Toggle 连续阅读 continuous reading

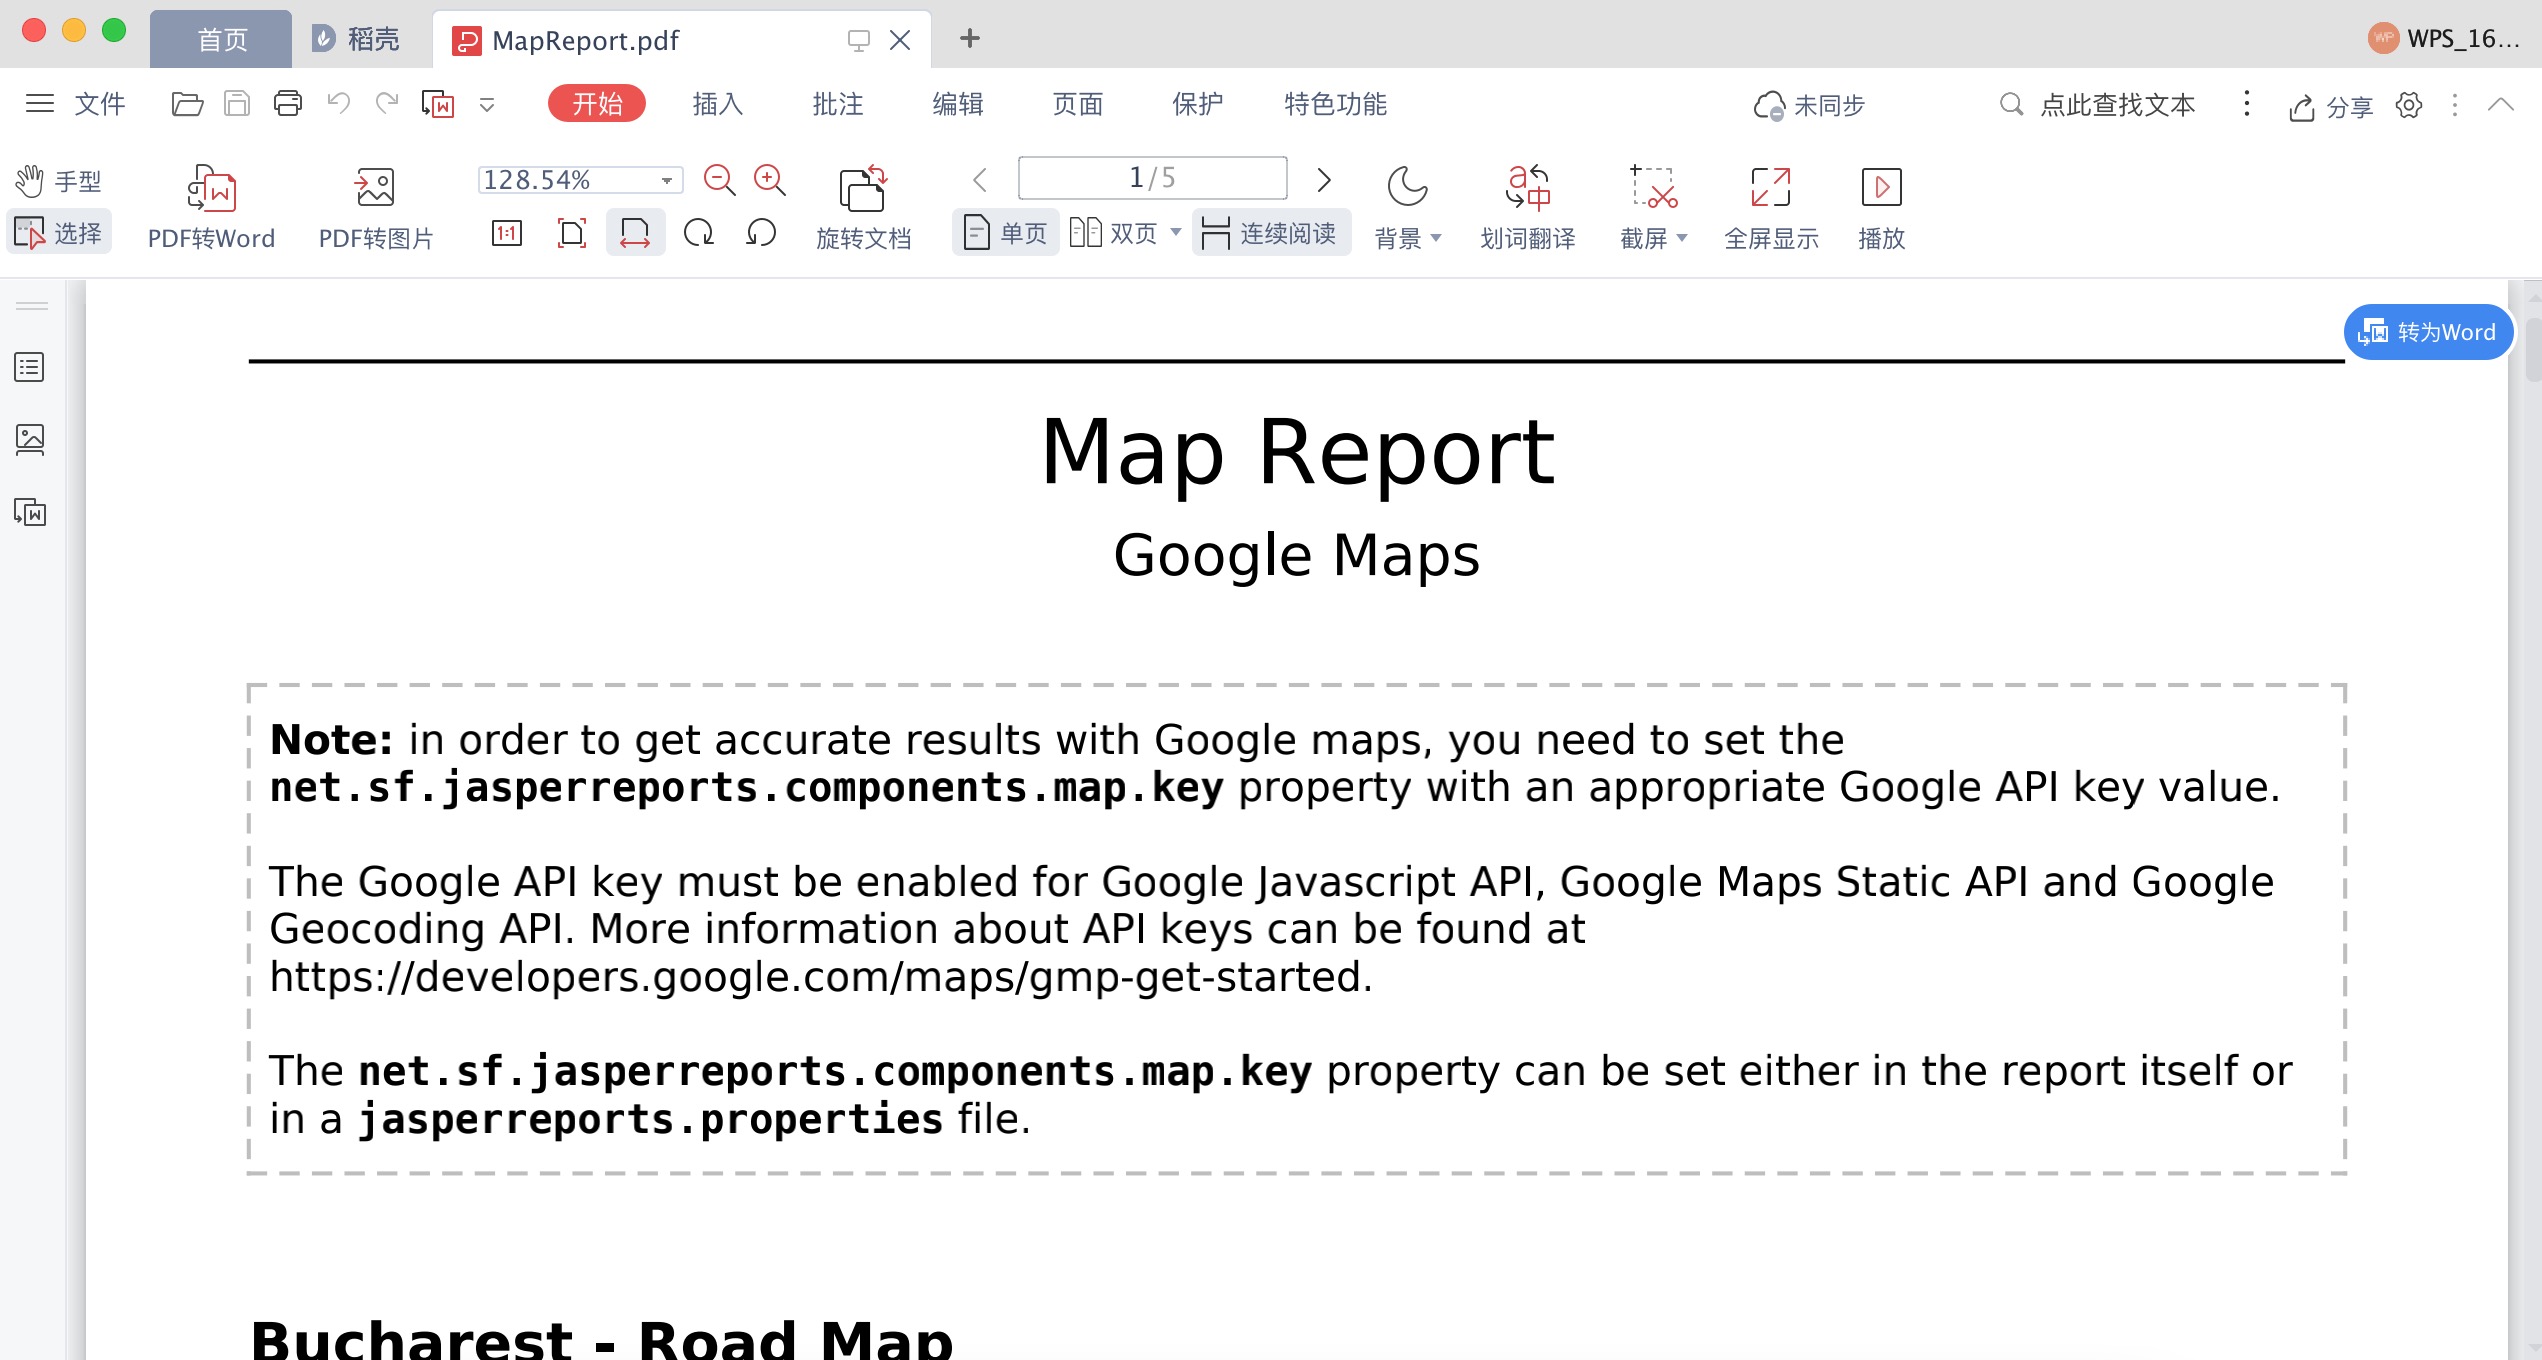pyautogui.click(x=1270, y=233)
